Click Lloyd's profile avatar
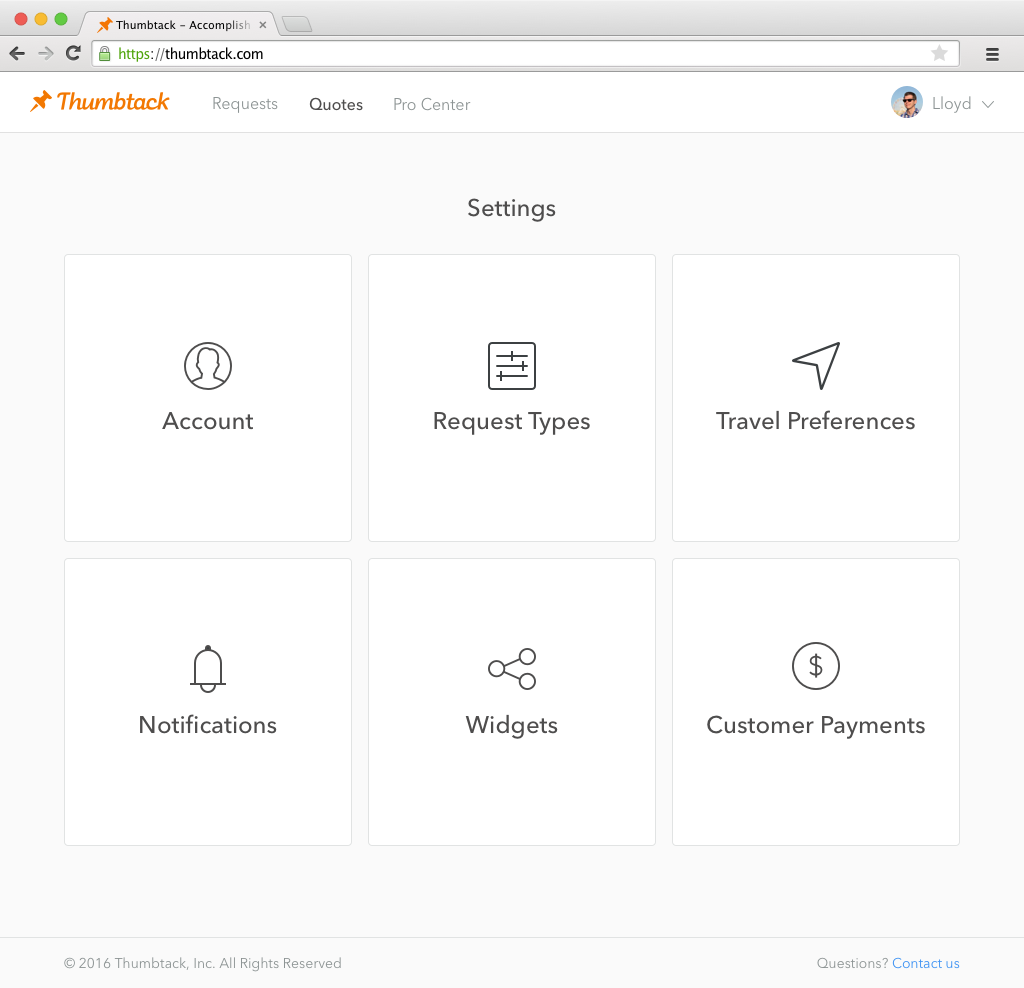The width and height of the screenshot is (1024, 988). tap(906, 103)
